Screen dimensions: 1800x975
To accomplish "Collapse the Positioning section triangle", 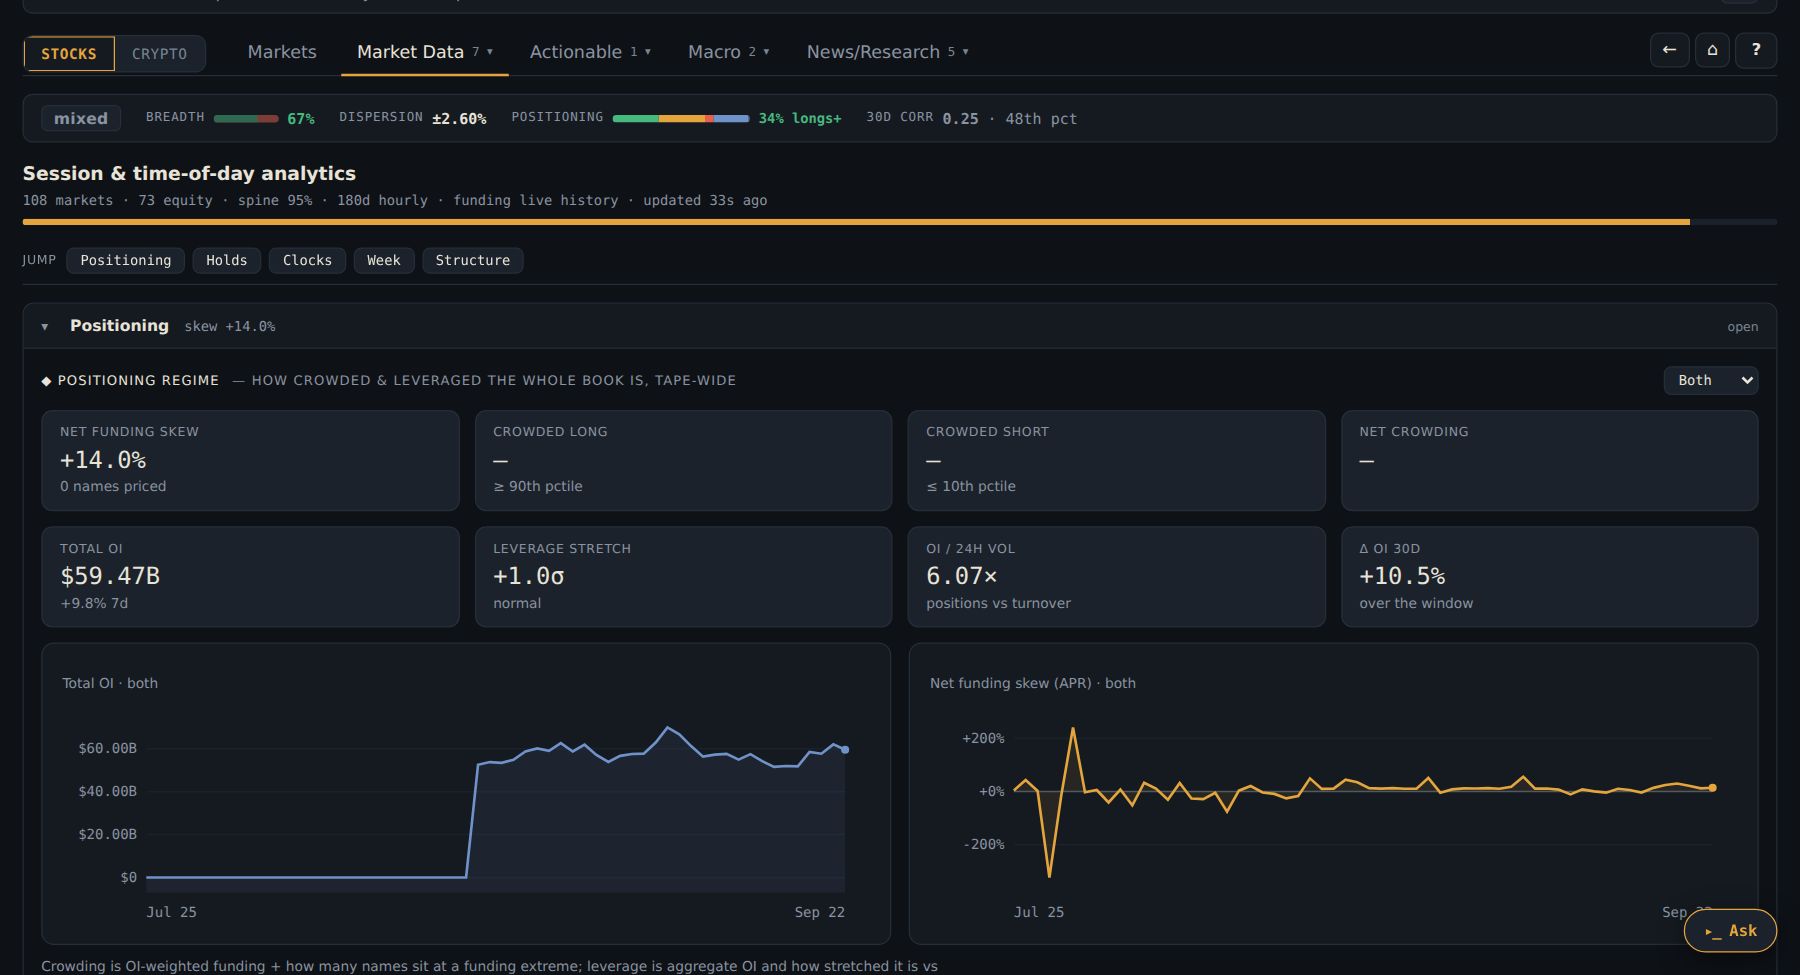I will 45,327.
